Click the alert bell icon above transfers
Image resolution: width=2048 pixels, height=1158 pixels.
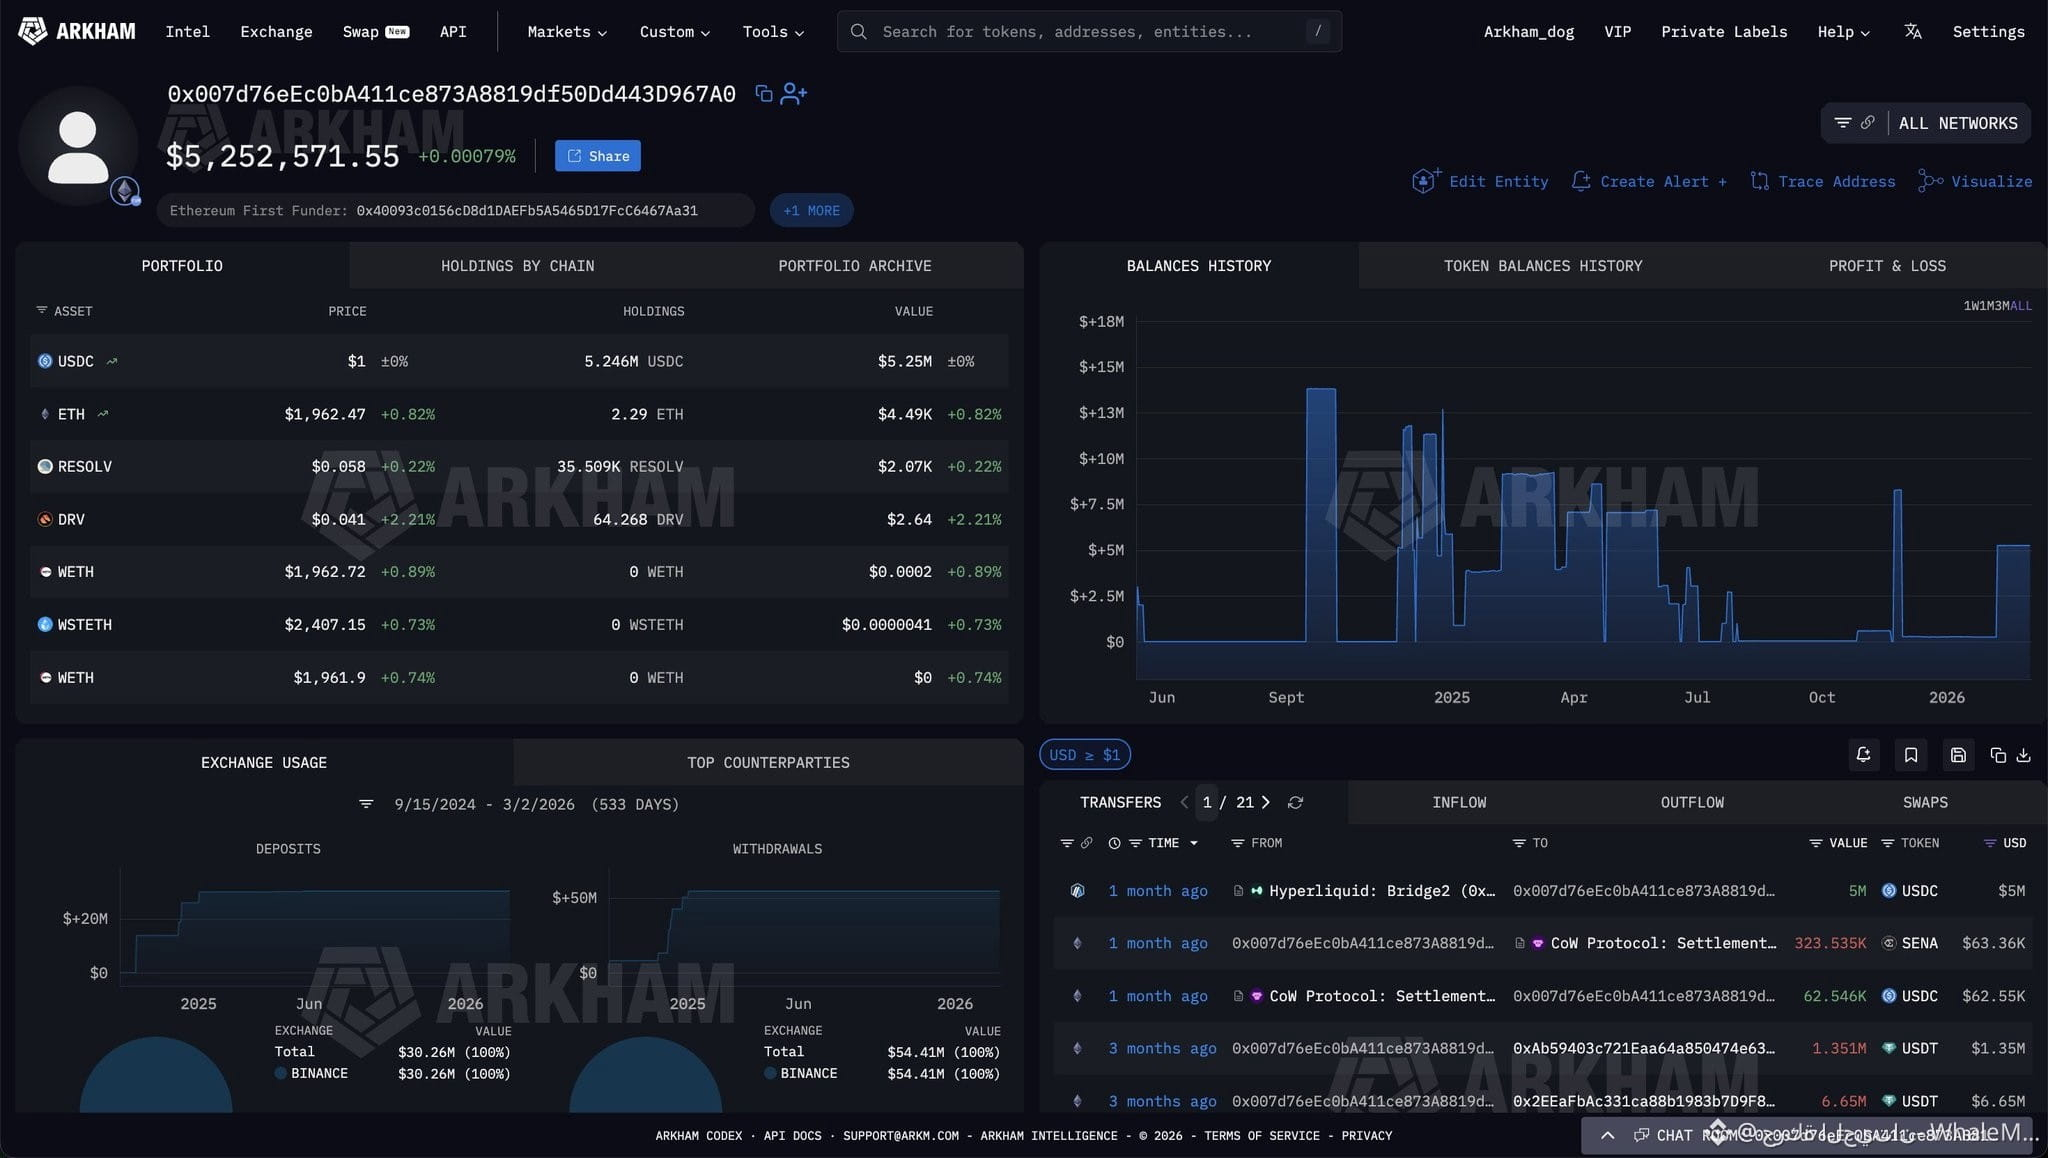coord(1863,755)
